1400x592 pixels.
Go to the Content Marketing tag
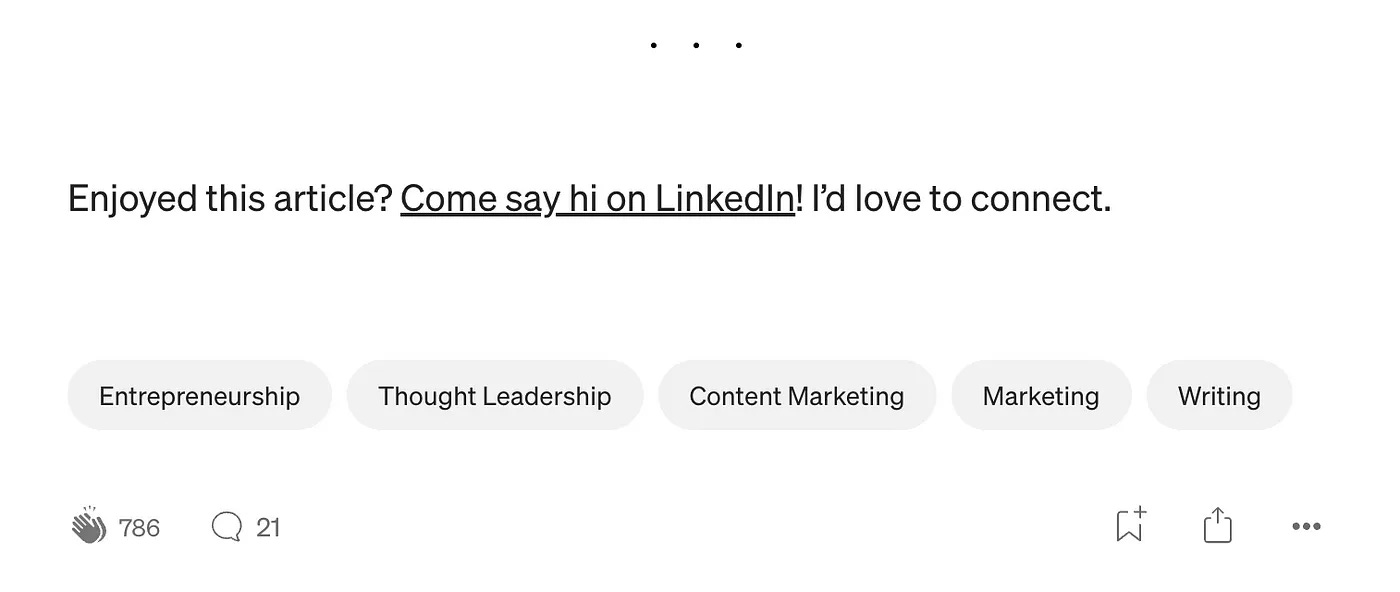(x=797, y=396)
